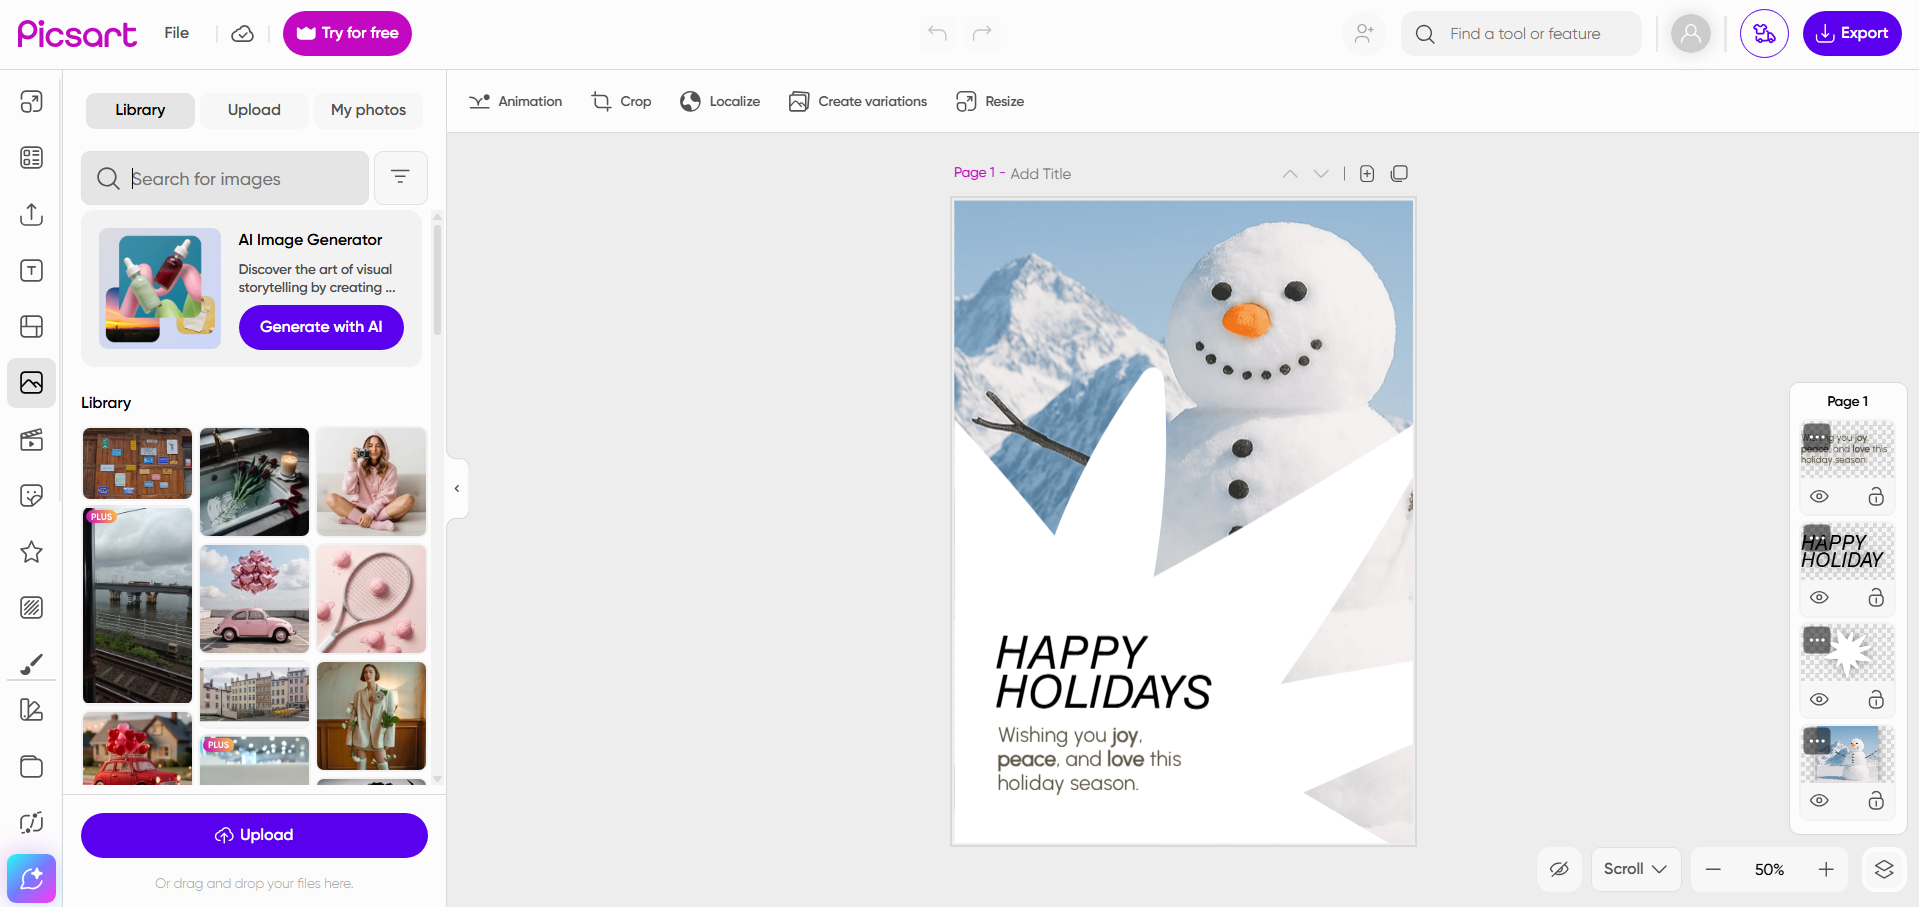
Task: Lock the white starburst shape layer
Action: (x=1876, y=700)
